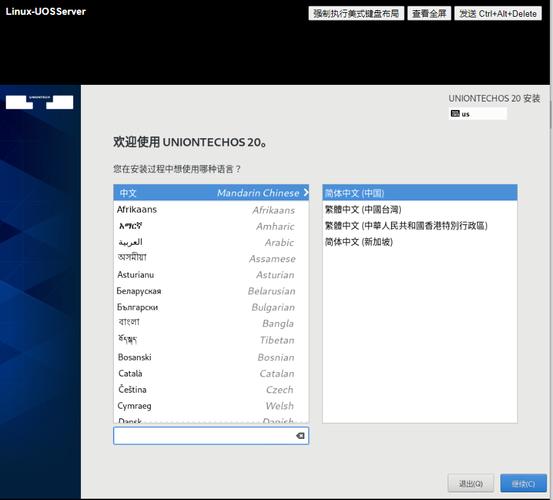This screenshot has width=553, height=500.
Task: Select the Bangla language row
Action: pos(211,323)
